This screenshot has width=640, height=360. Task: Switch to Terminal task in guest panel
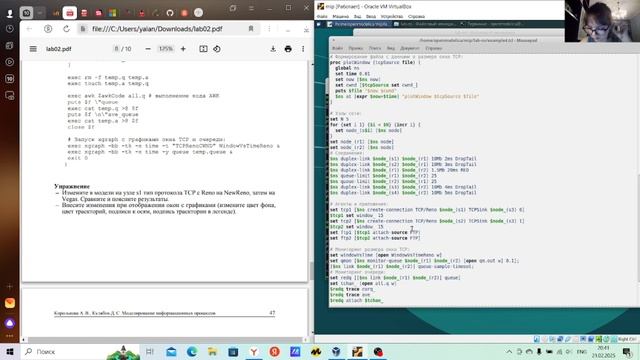pos(491,24)
